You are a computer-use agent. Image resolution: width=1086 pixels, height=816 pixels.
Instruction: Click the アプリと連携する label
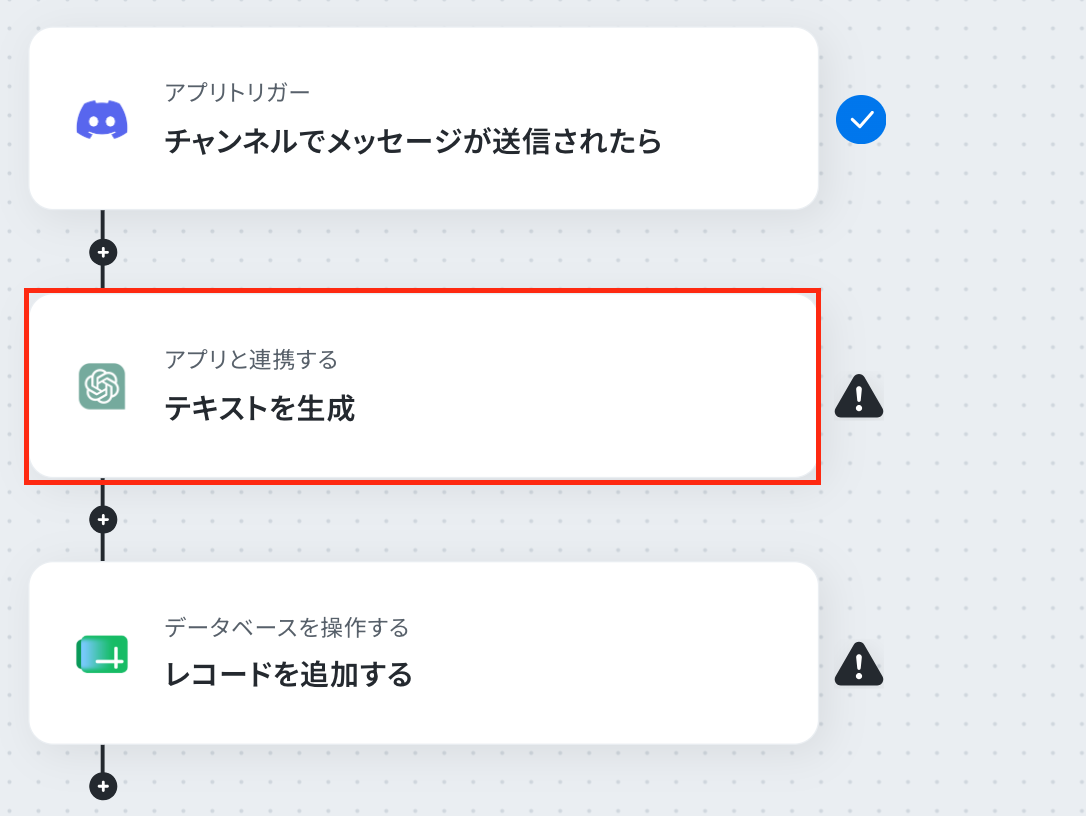click(x=251, y=360)
